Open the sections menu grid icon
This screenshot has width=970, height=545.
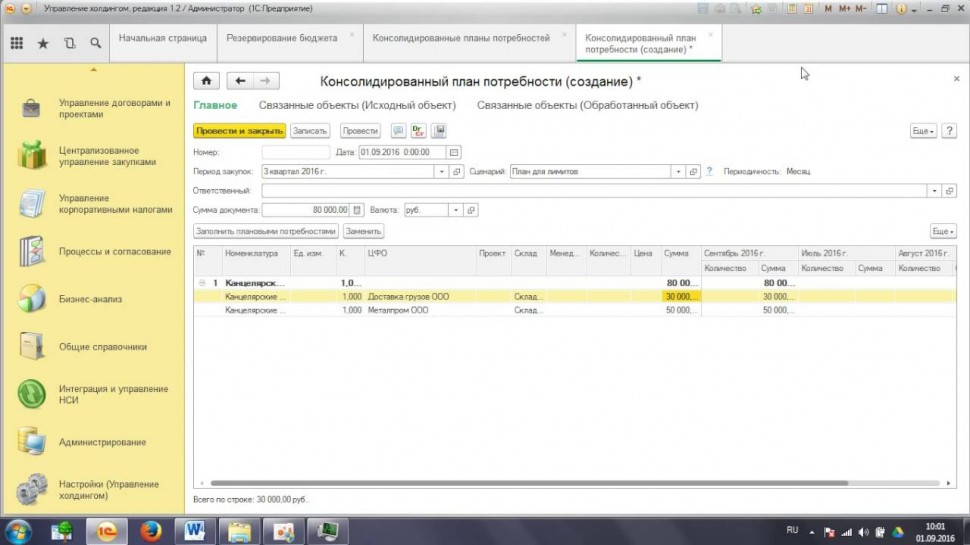[17, 44]
